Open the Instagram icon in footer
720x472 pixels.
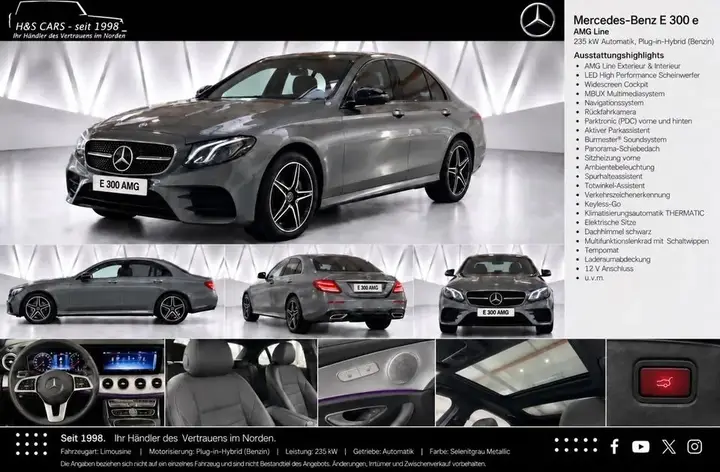tap(694, 446)
